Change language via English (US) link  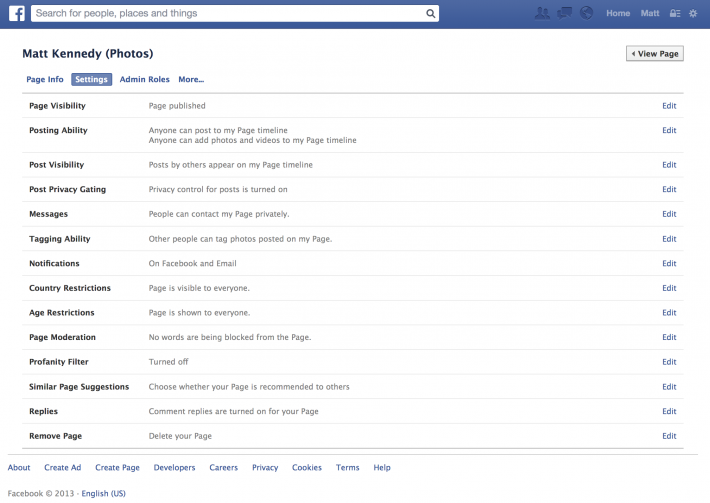(x=103, y=493)
